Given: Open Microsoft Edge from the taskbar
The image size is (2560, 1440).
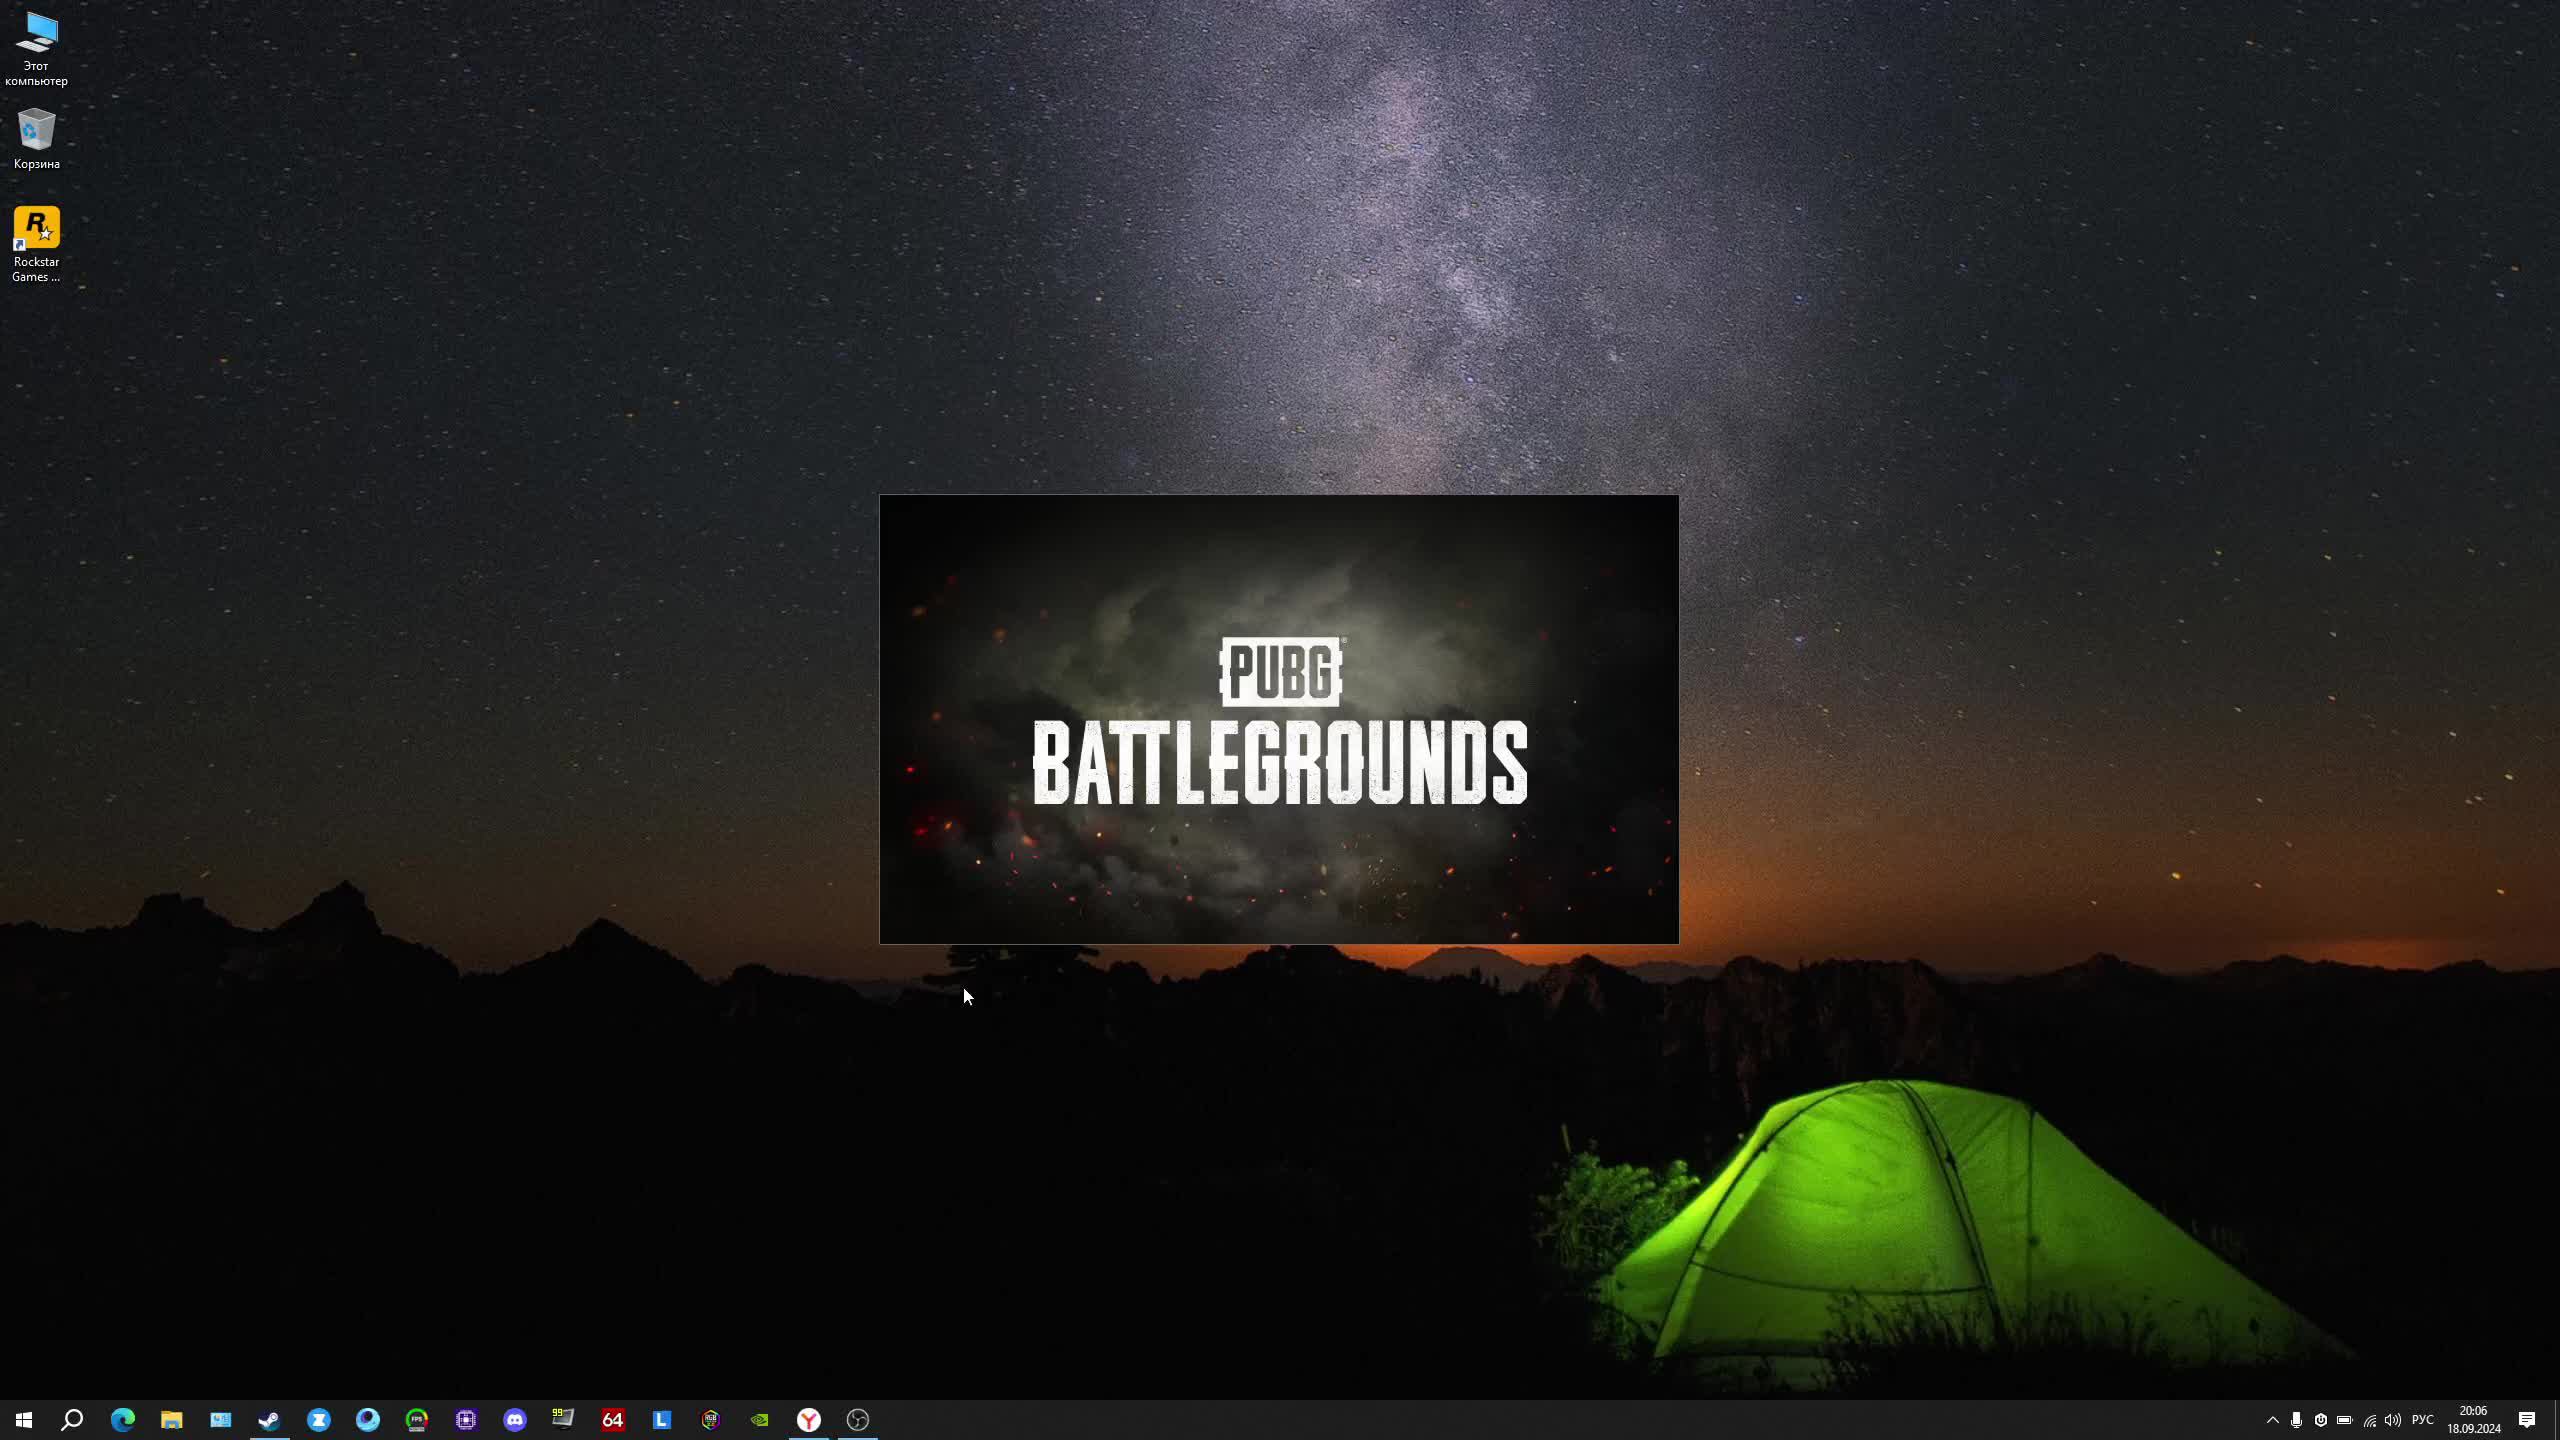Looking at the screenshot, I should pyautogui.click(x=122, y=1419).
